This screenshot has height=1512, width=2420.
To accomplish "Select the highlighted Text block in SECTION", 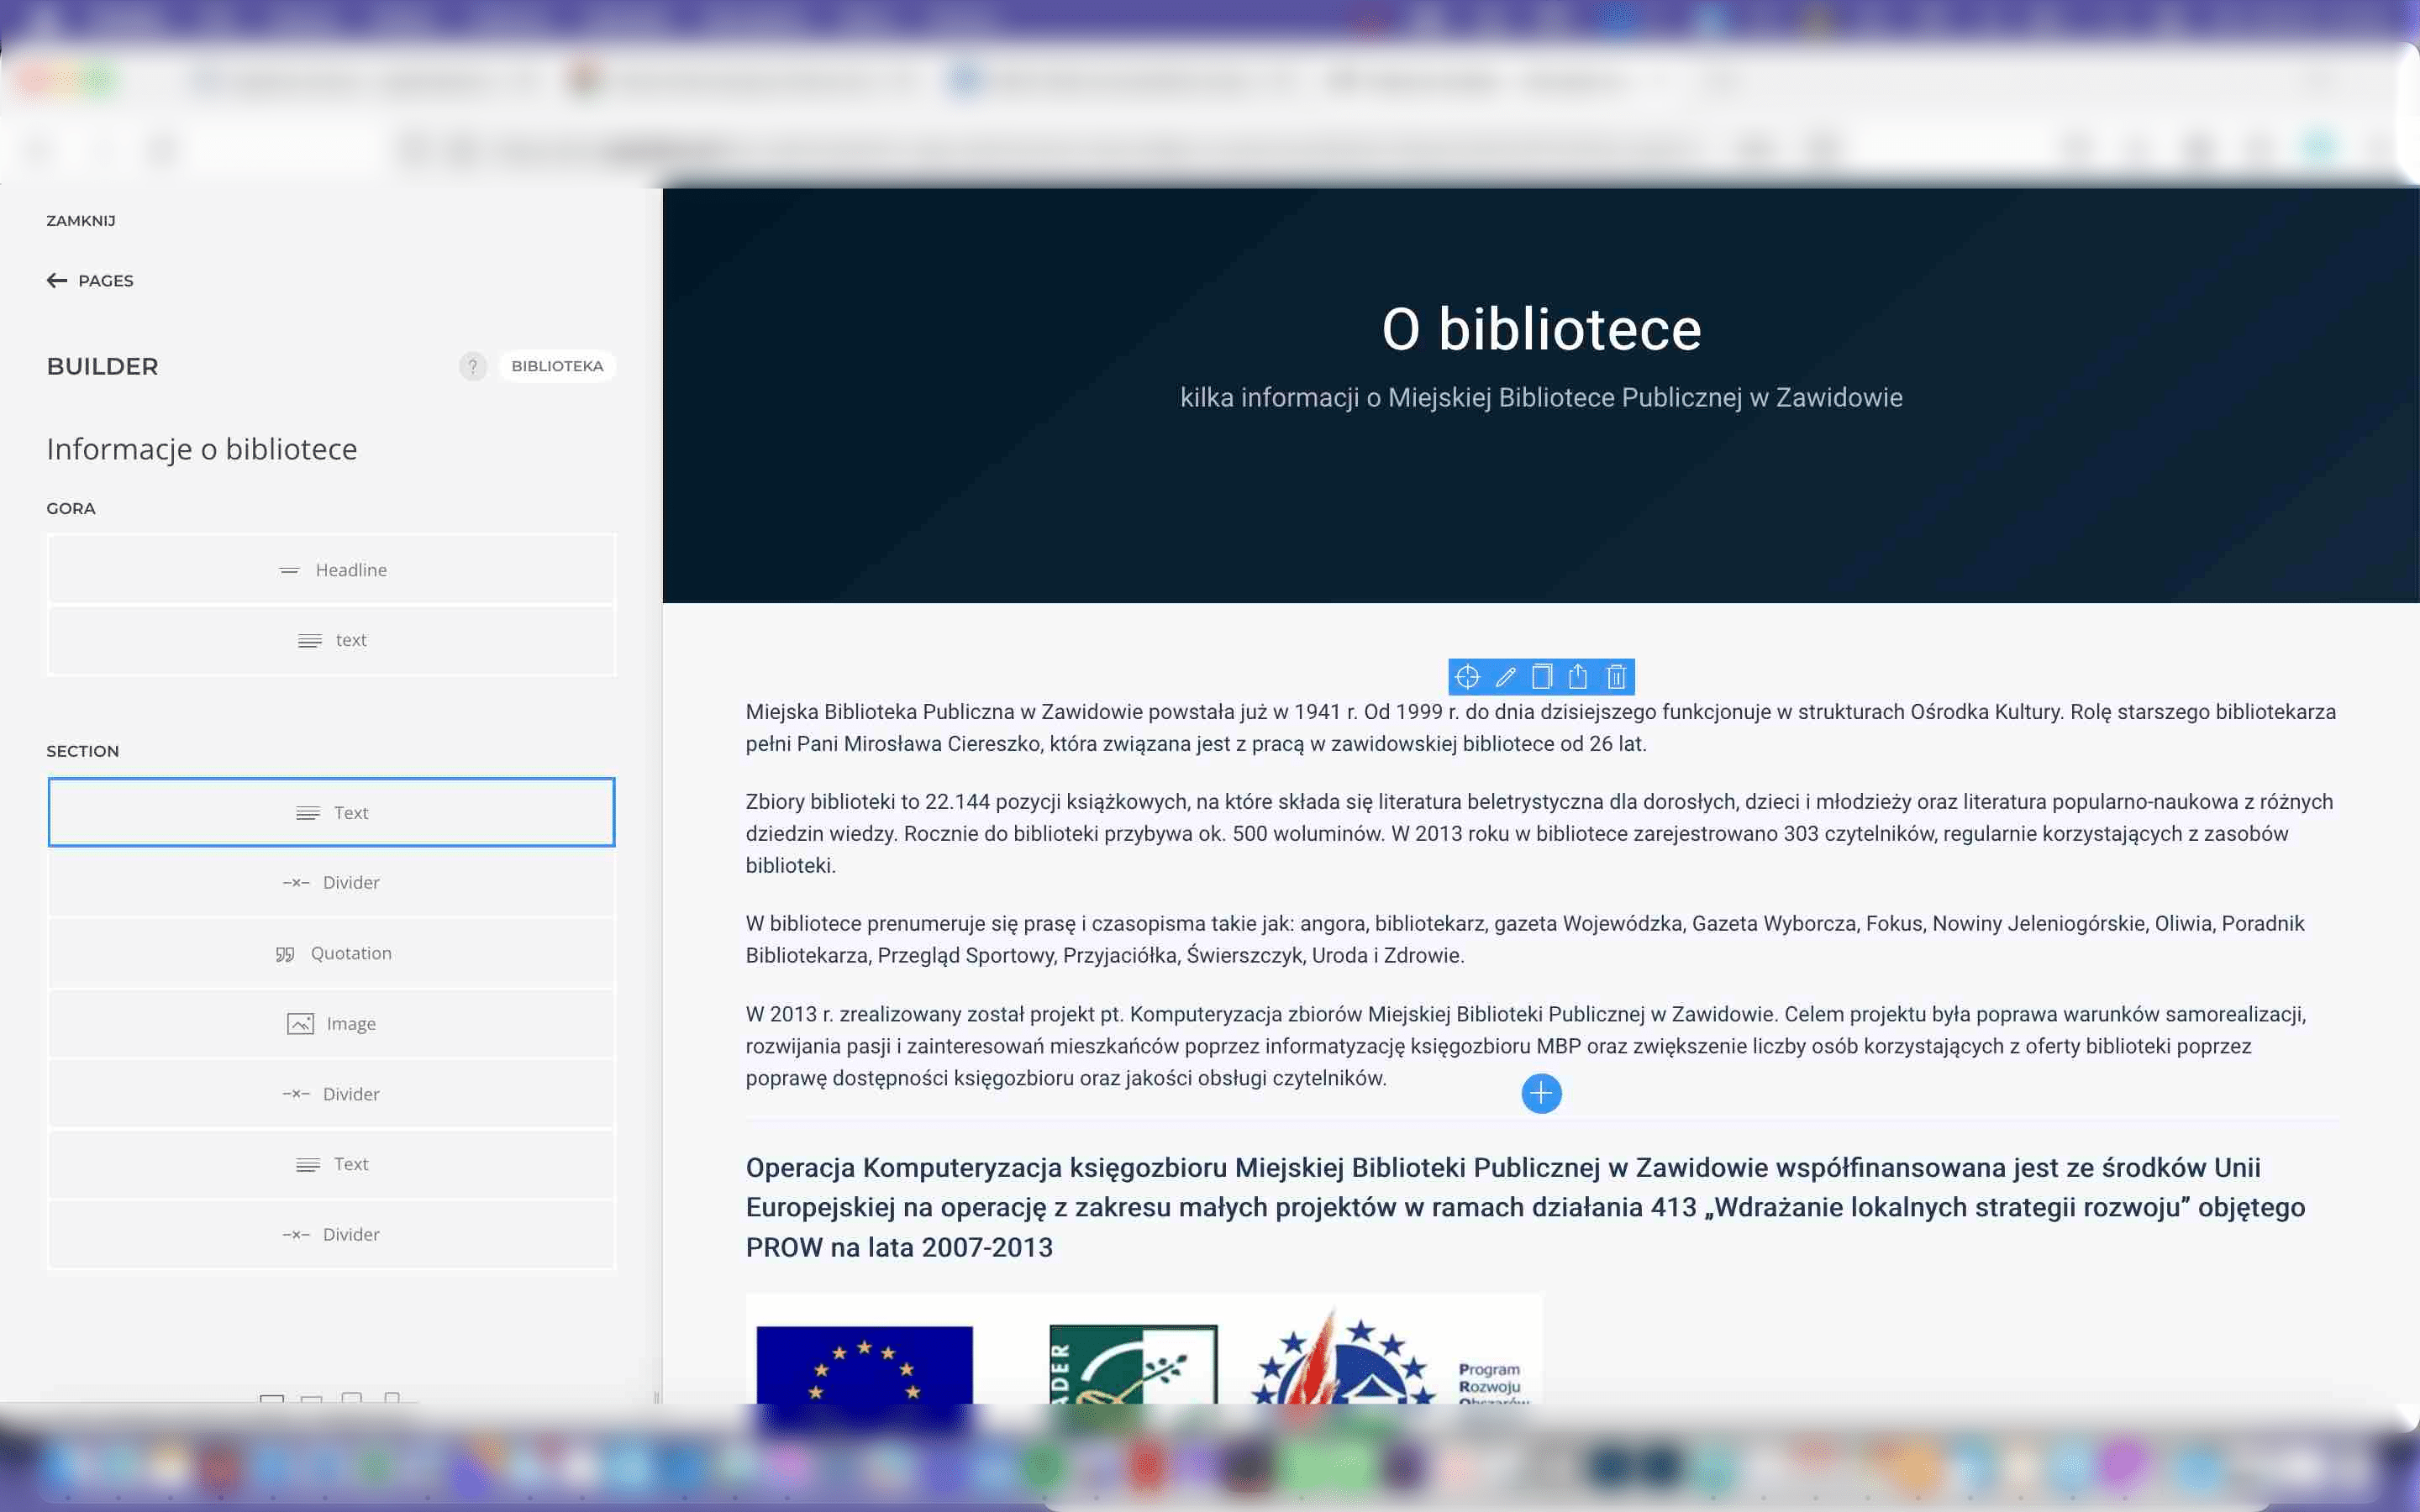I will pyautogui.click(x=331, y=812).
